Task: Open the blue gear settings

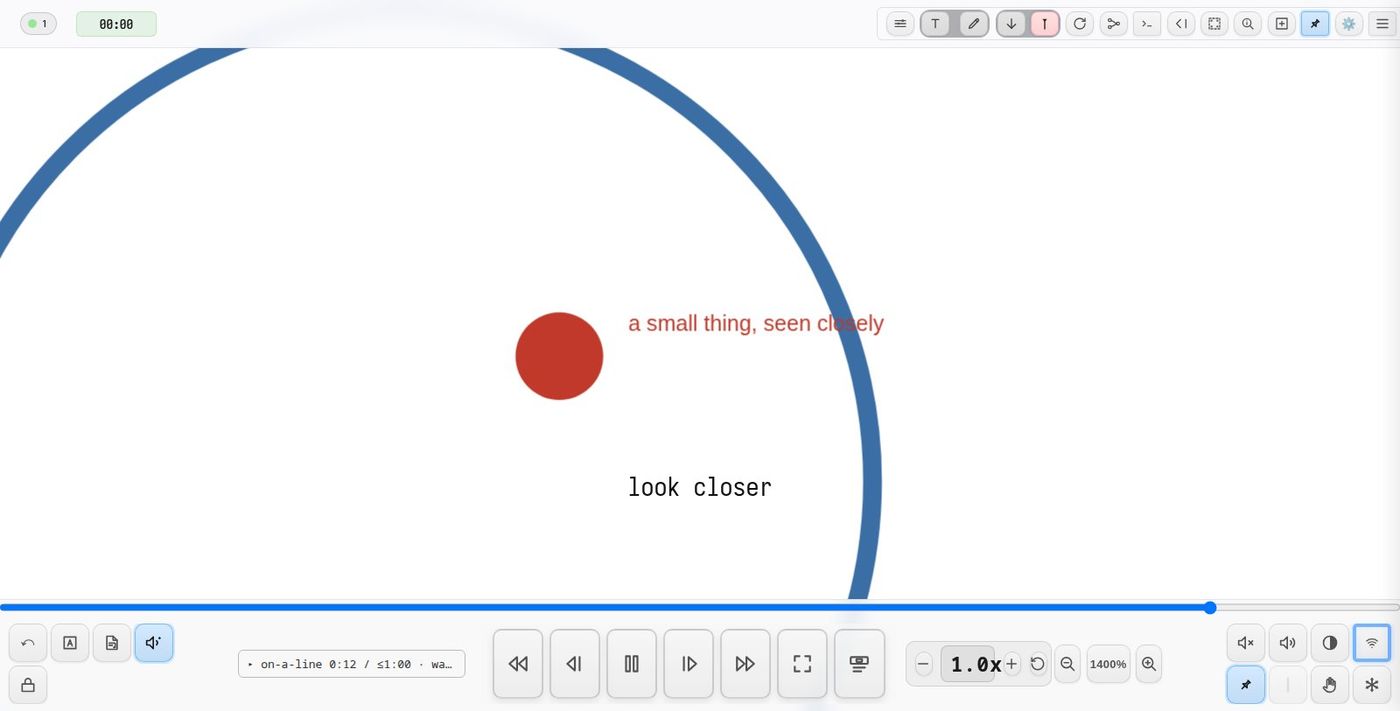Action: (x=1349, y=24)
